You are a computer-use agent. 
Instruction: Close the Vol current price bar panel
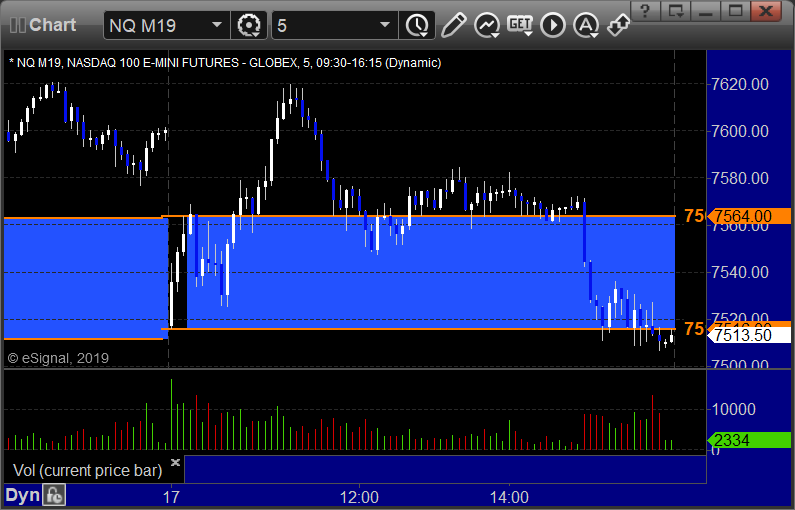coord(175,462)
